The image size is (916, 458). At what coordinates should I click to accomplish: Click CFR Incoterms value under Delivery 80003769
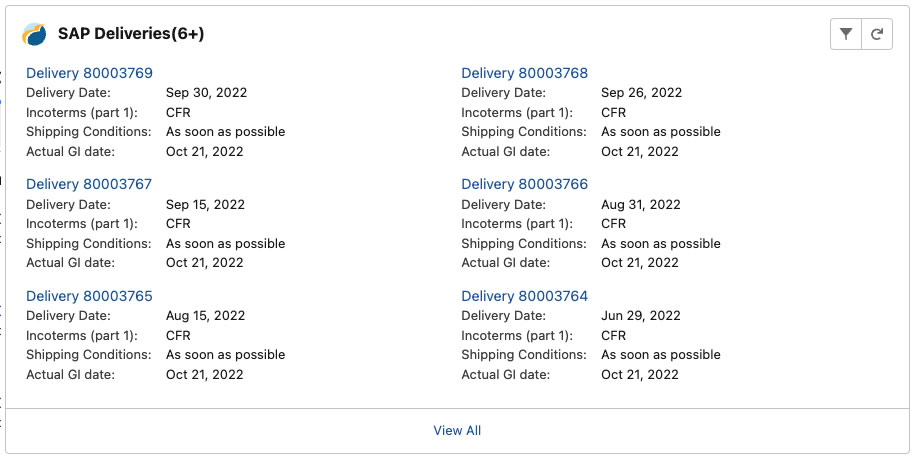(178, 112)
